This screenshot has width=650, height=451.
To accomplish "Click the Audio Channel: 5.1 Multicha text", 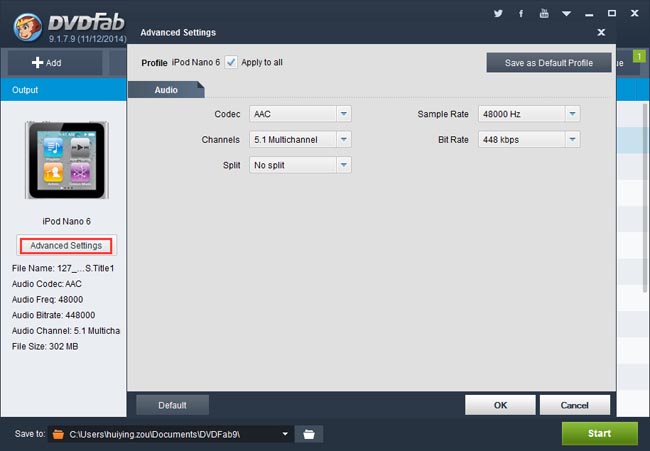I will click(x=66, y=331).
